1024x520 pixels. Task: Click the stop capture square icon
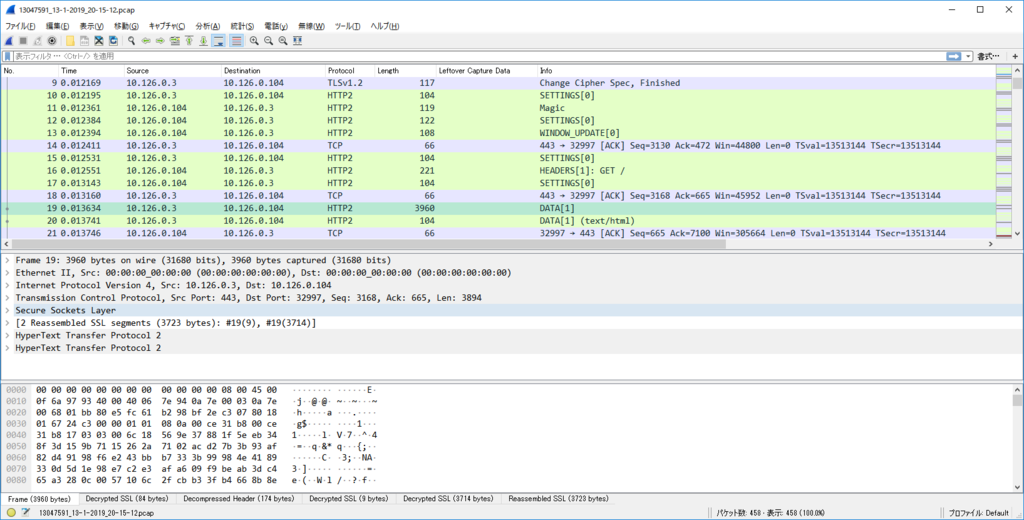24,41
